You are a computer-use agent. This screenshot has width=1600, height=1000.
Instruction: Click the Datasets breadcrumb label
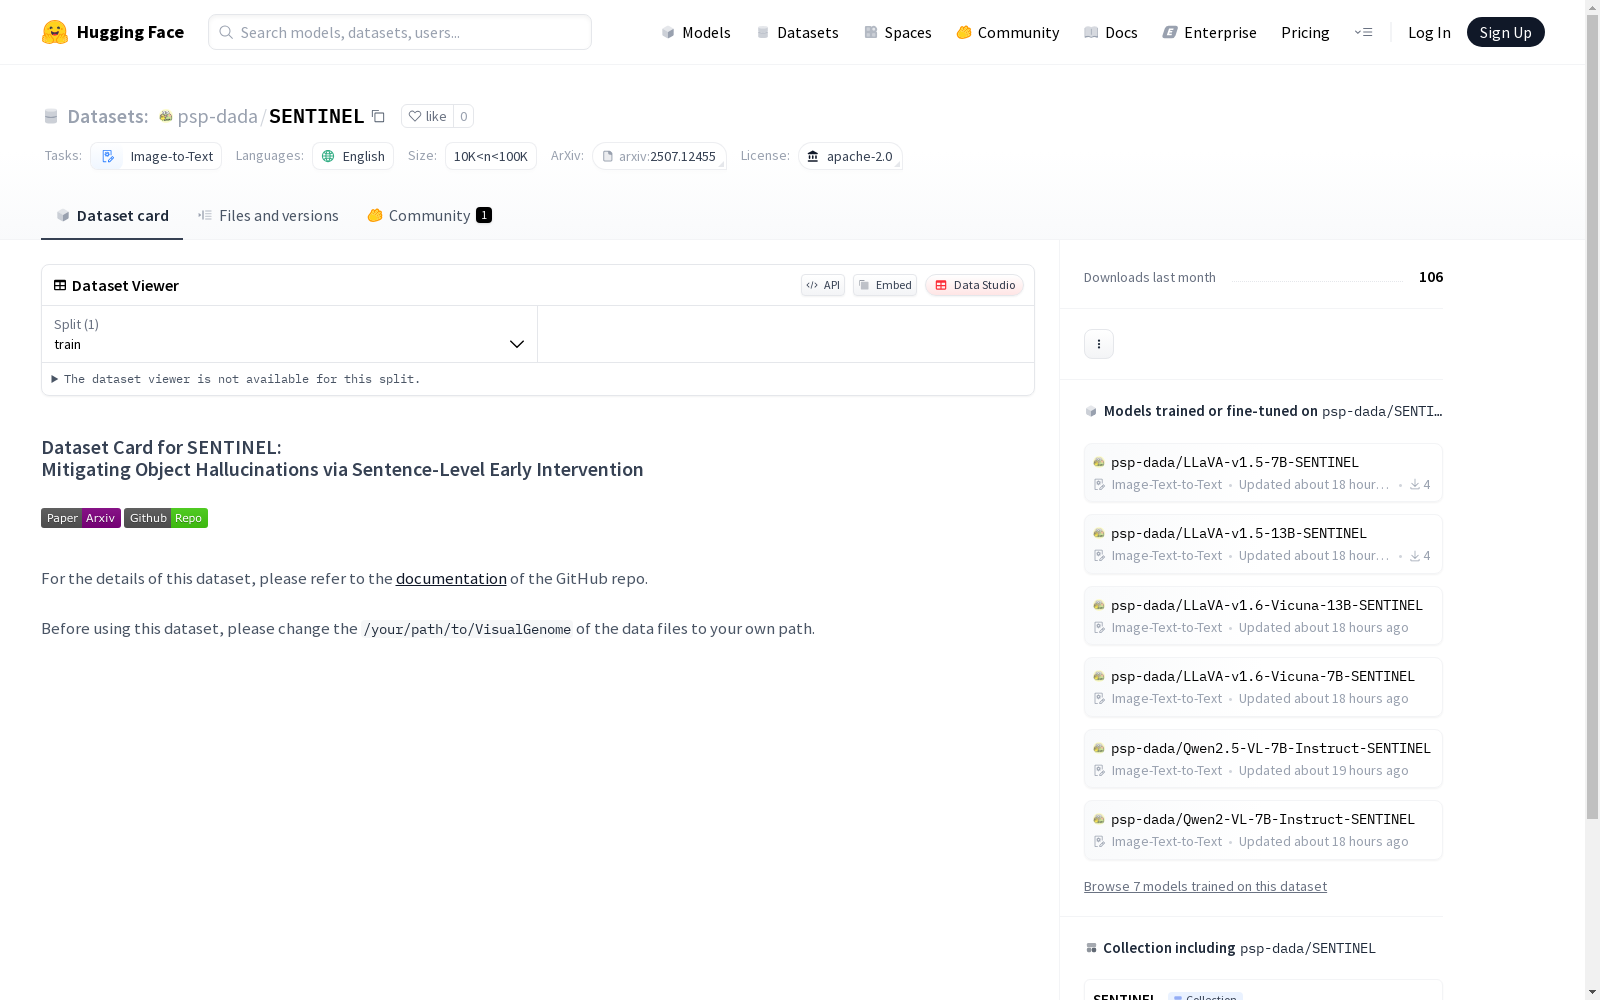pos(107,116)
